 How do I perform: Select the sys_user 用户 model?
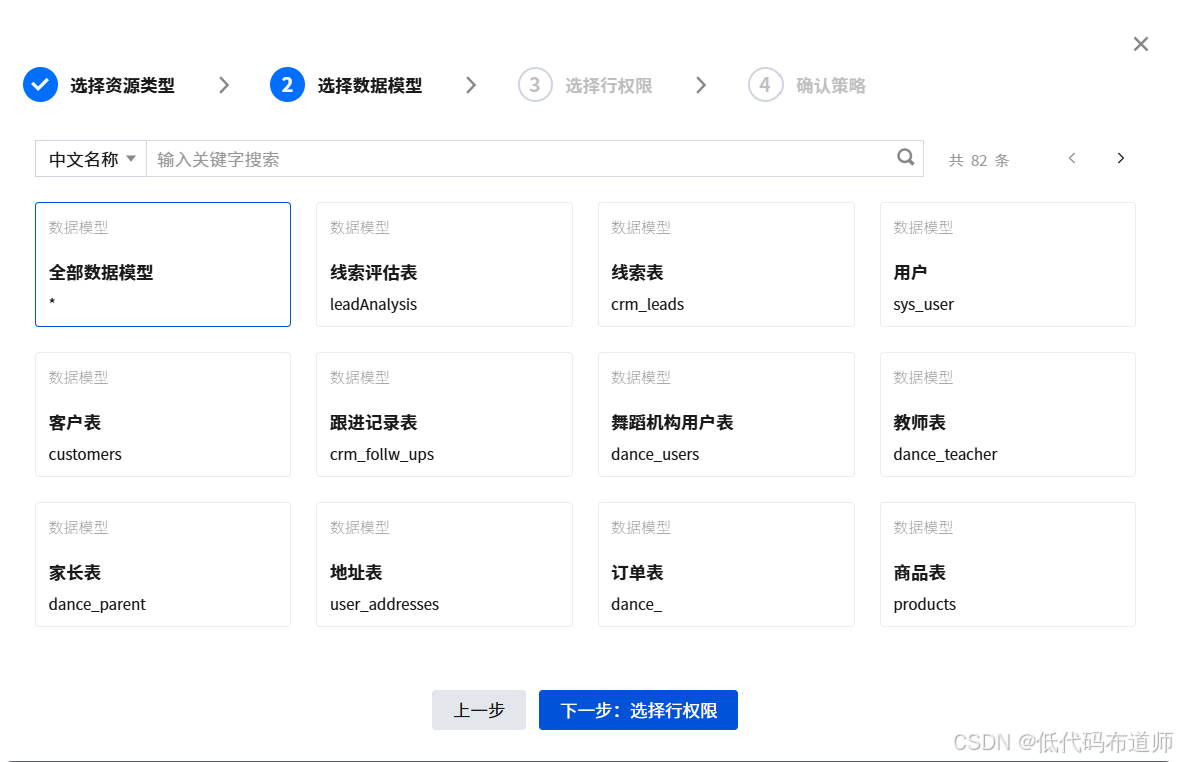coord(1007,264)
